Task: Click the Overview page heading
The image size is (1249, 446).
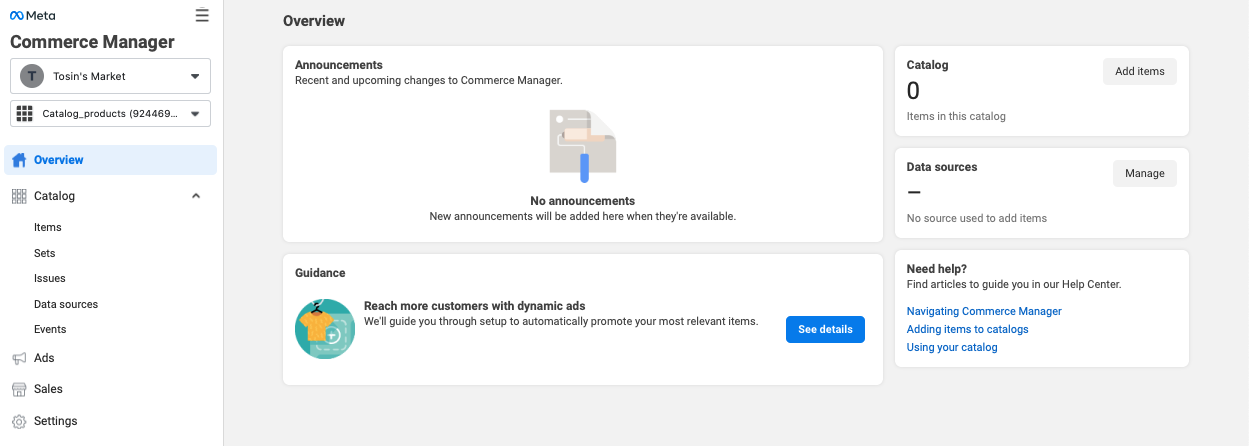Action: click(x=314, y=21)
